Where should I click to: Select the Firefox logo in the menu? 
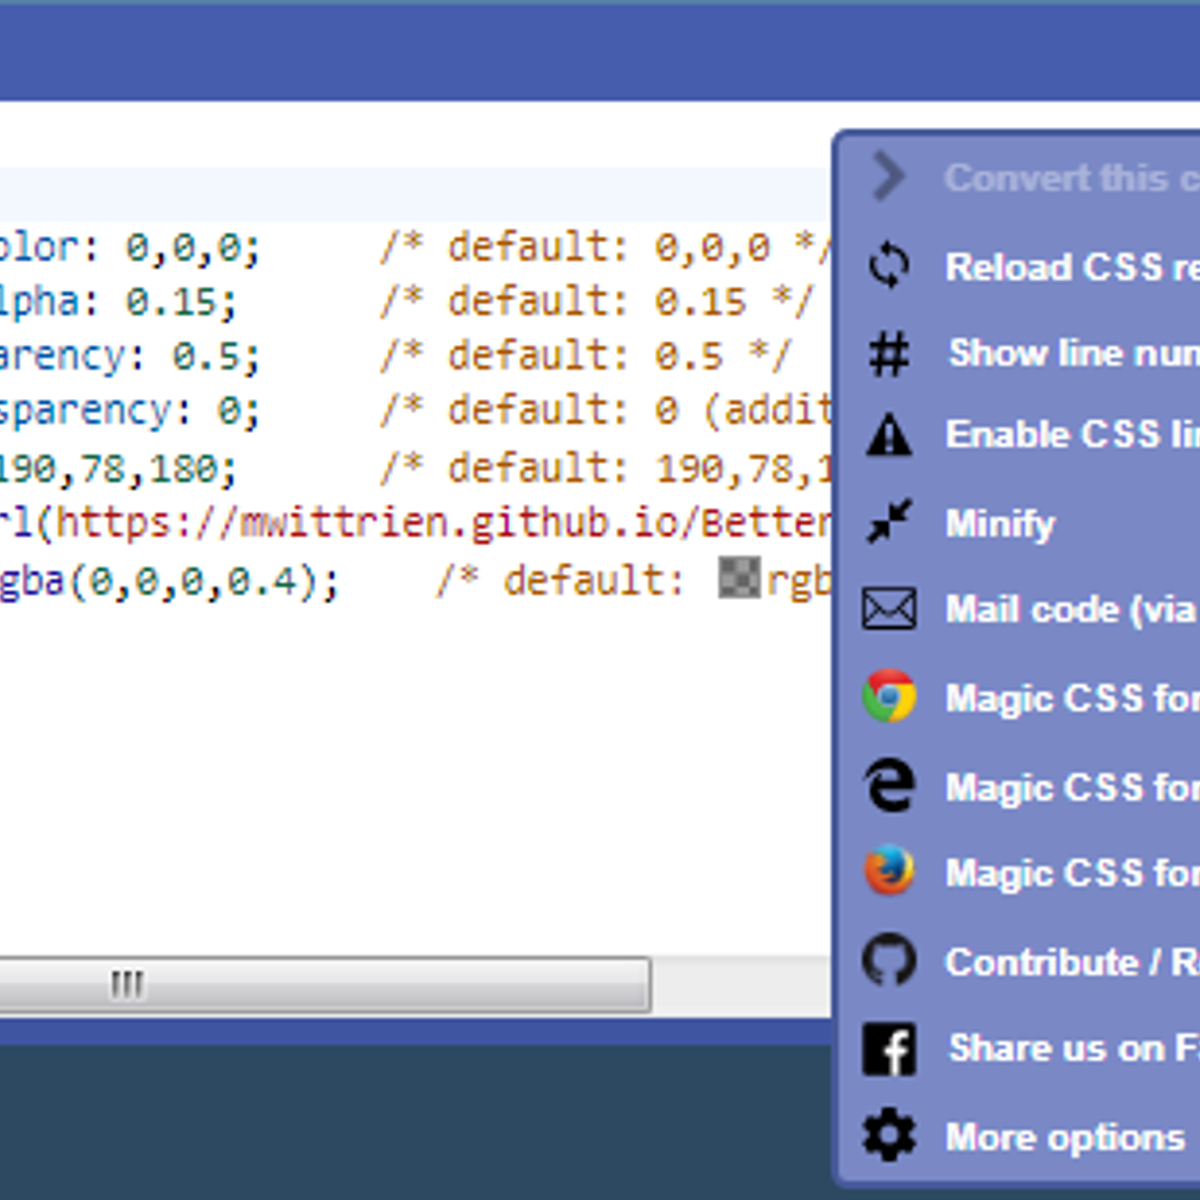(x=889, y=872)
